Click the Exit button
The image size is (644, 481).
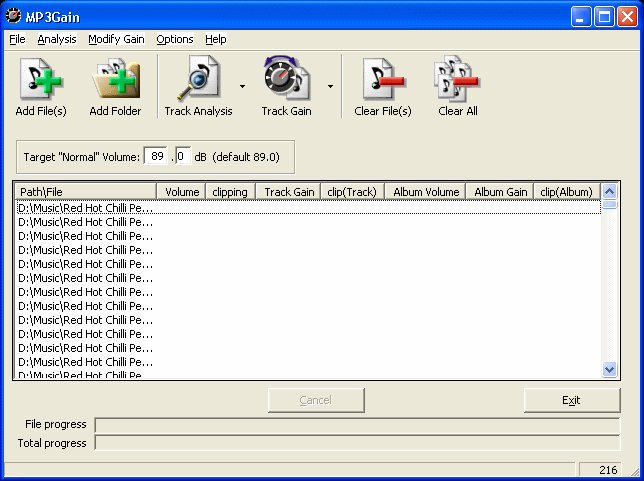point(572,400)
